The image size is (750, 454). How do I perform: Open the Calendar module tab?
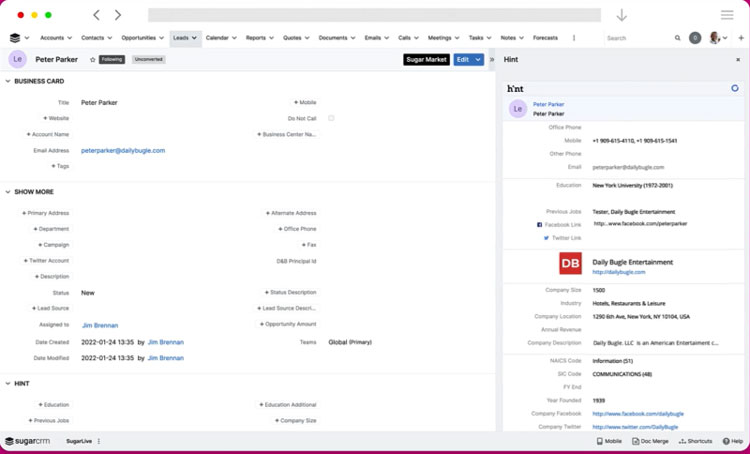(x=217, y=38)
